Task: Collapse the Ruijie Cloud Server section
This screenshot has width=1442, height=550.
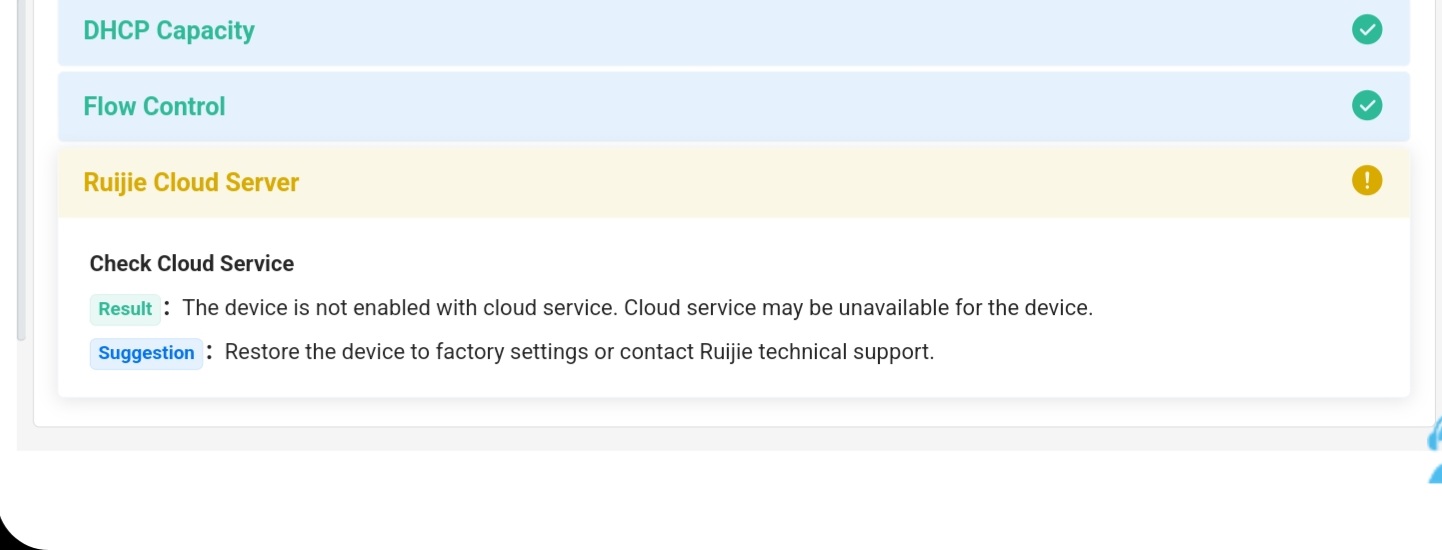Action: 191,183
